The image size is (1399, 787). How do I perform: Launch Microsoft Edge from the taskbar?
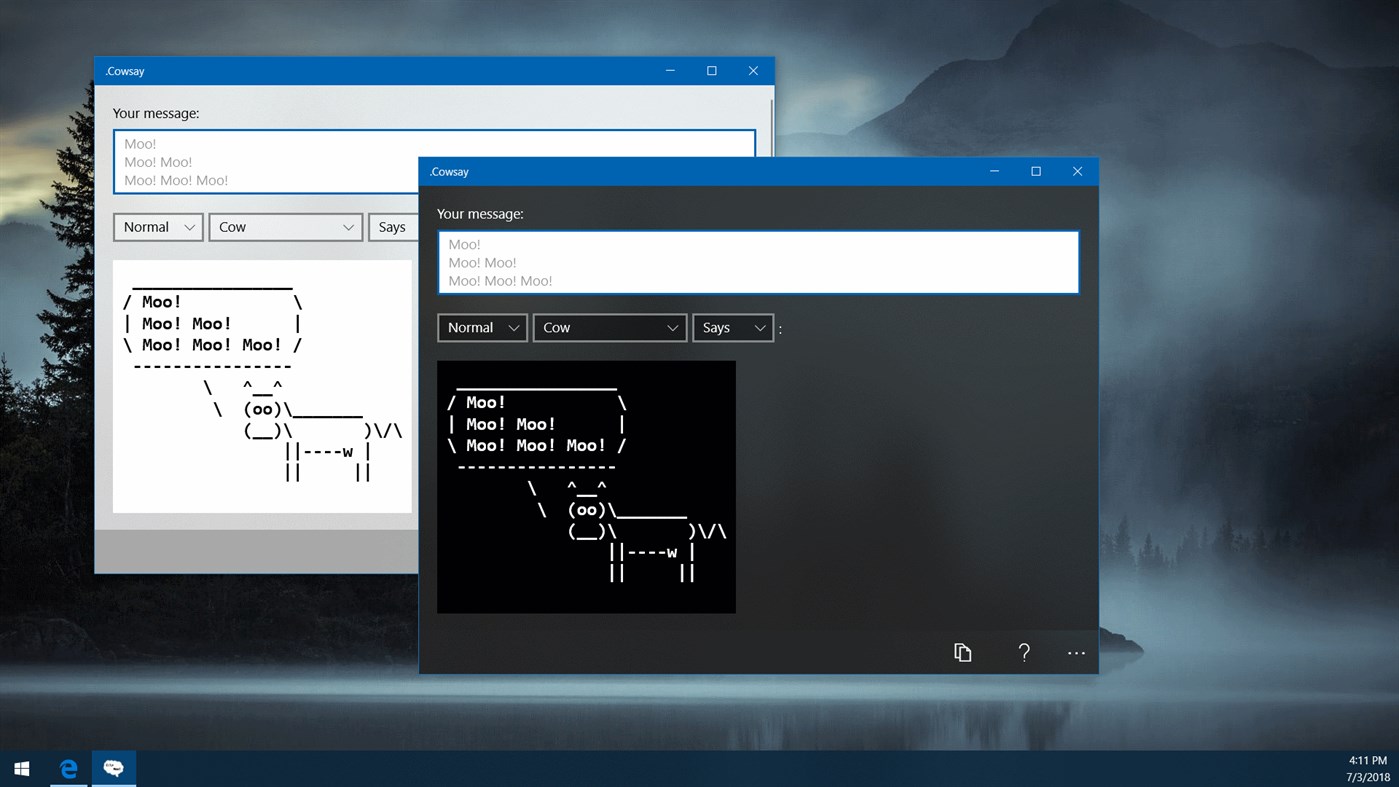click(67, 768)
